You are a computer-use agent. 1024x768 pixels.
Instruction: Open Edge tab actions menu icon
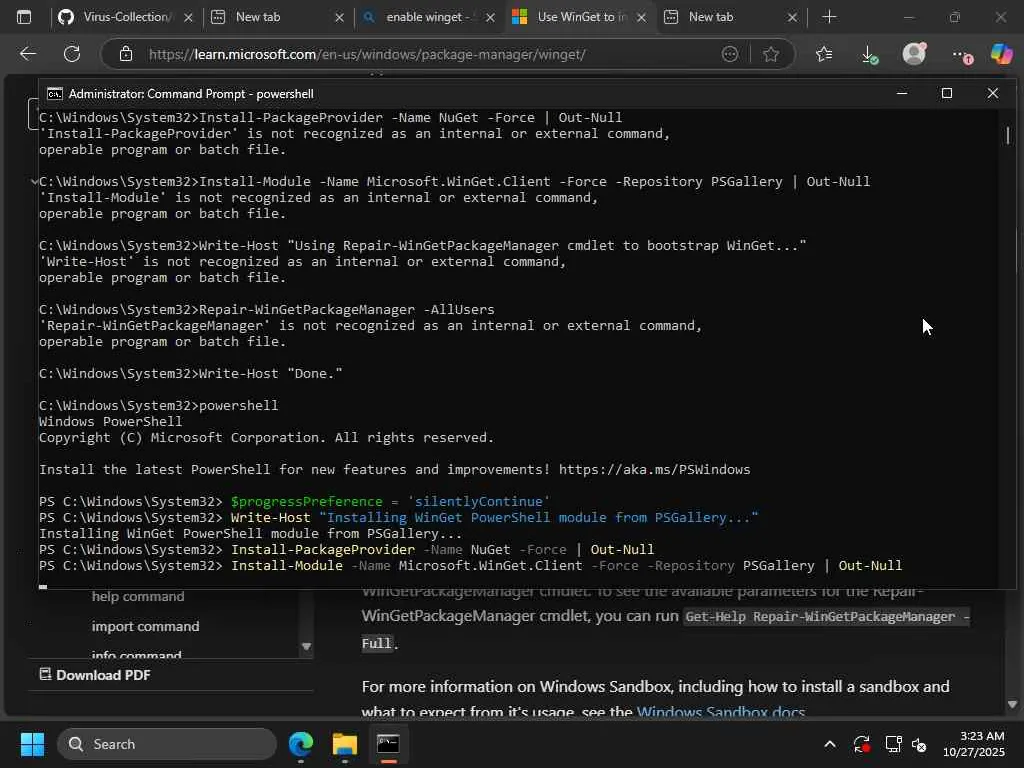pyautogui.click(x=24, y=17)
